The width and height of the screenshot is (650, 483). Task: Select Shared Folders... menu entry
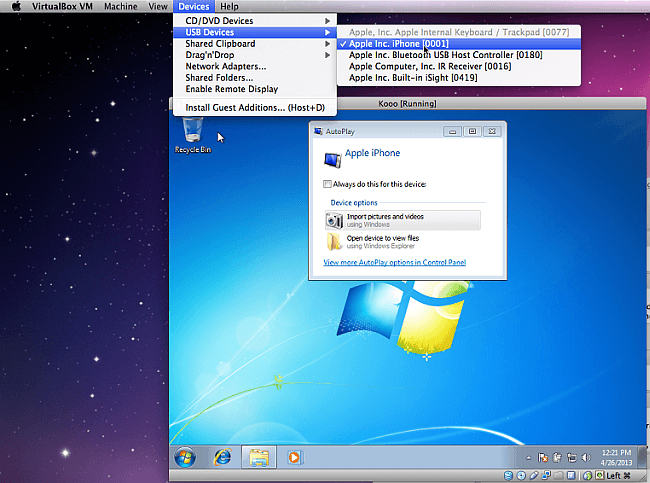click(255, 78)
